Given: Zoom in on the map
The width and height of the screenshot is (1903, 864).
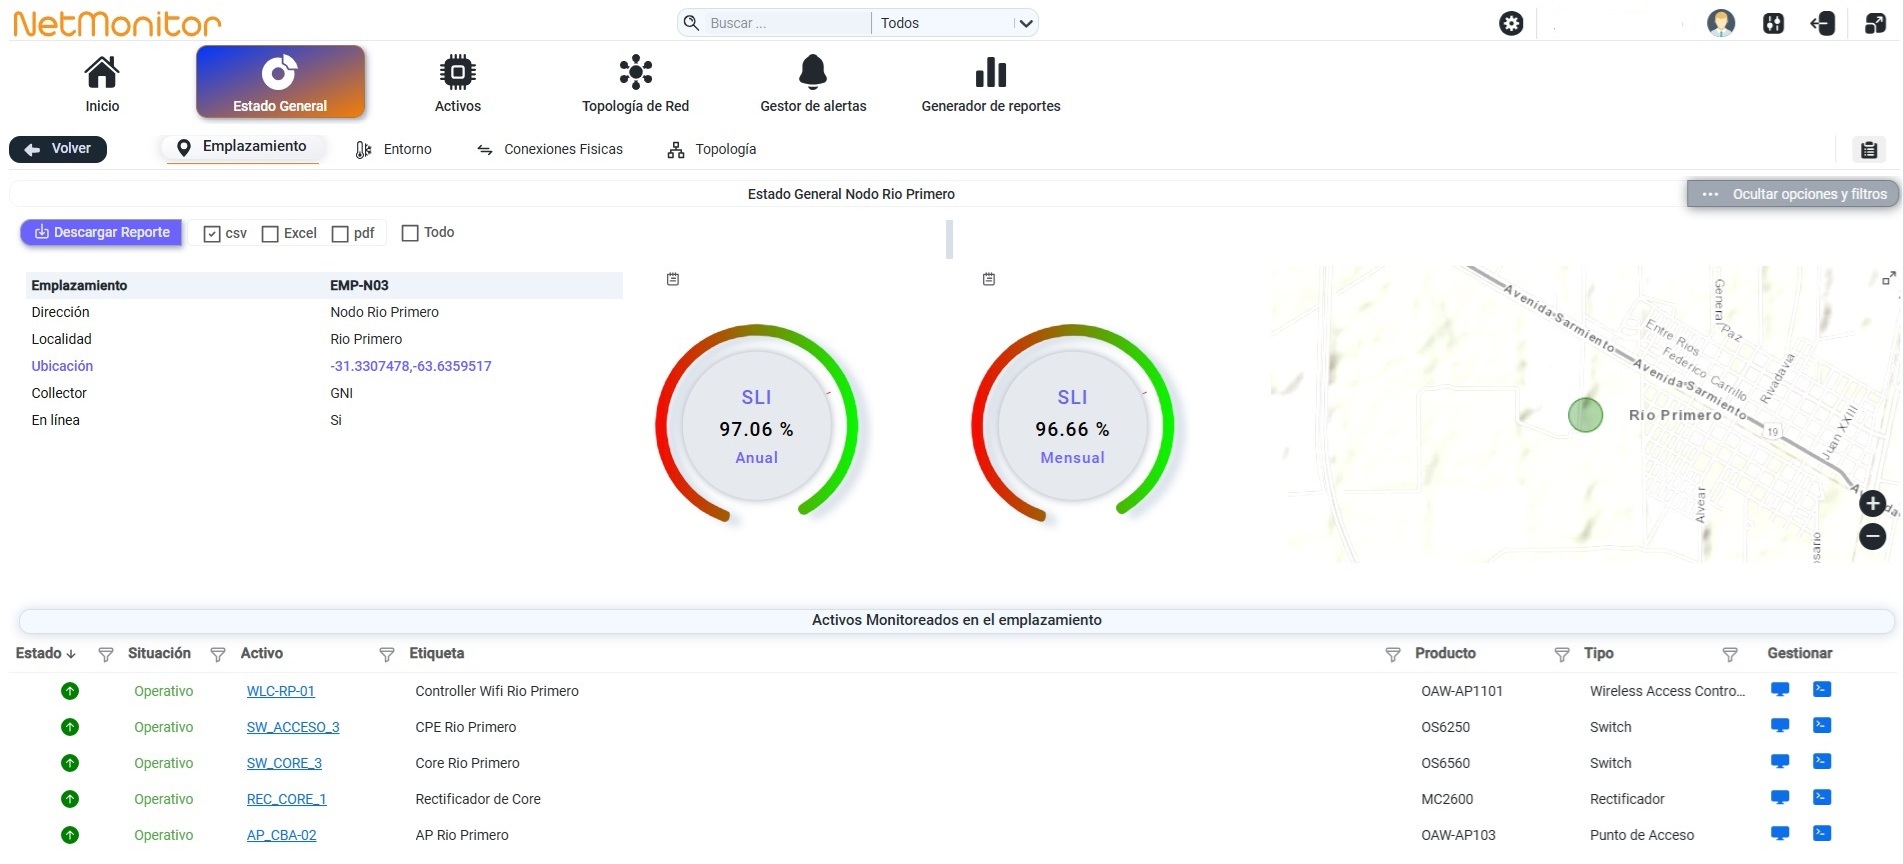Looking at the screenshot, I should (x=1873, y=504).
